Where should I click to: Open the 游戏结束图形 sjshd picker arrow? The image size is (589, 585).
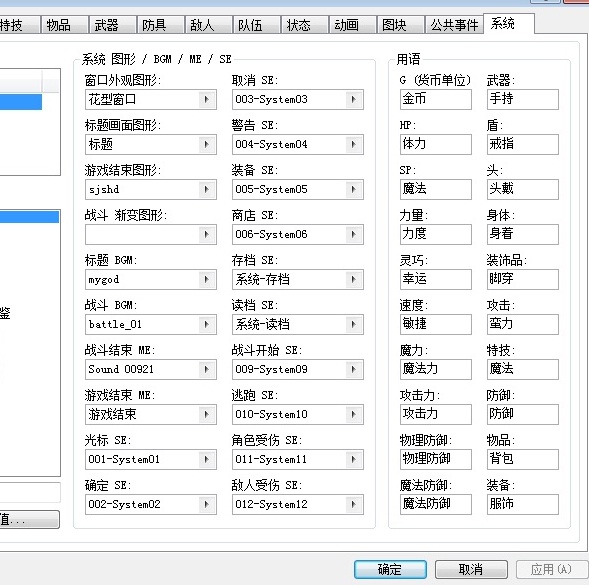coord(206,189)
